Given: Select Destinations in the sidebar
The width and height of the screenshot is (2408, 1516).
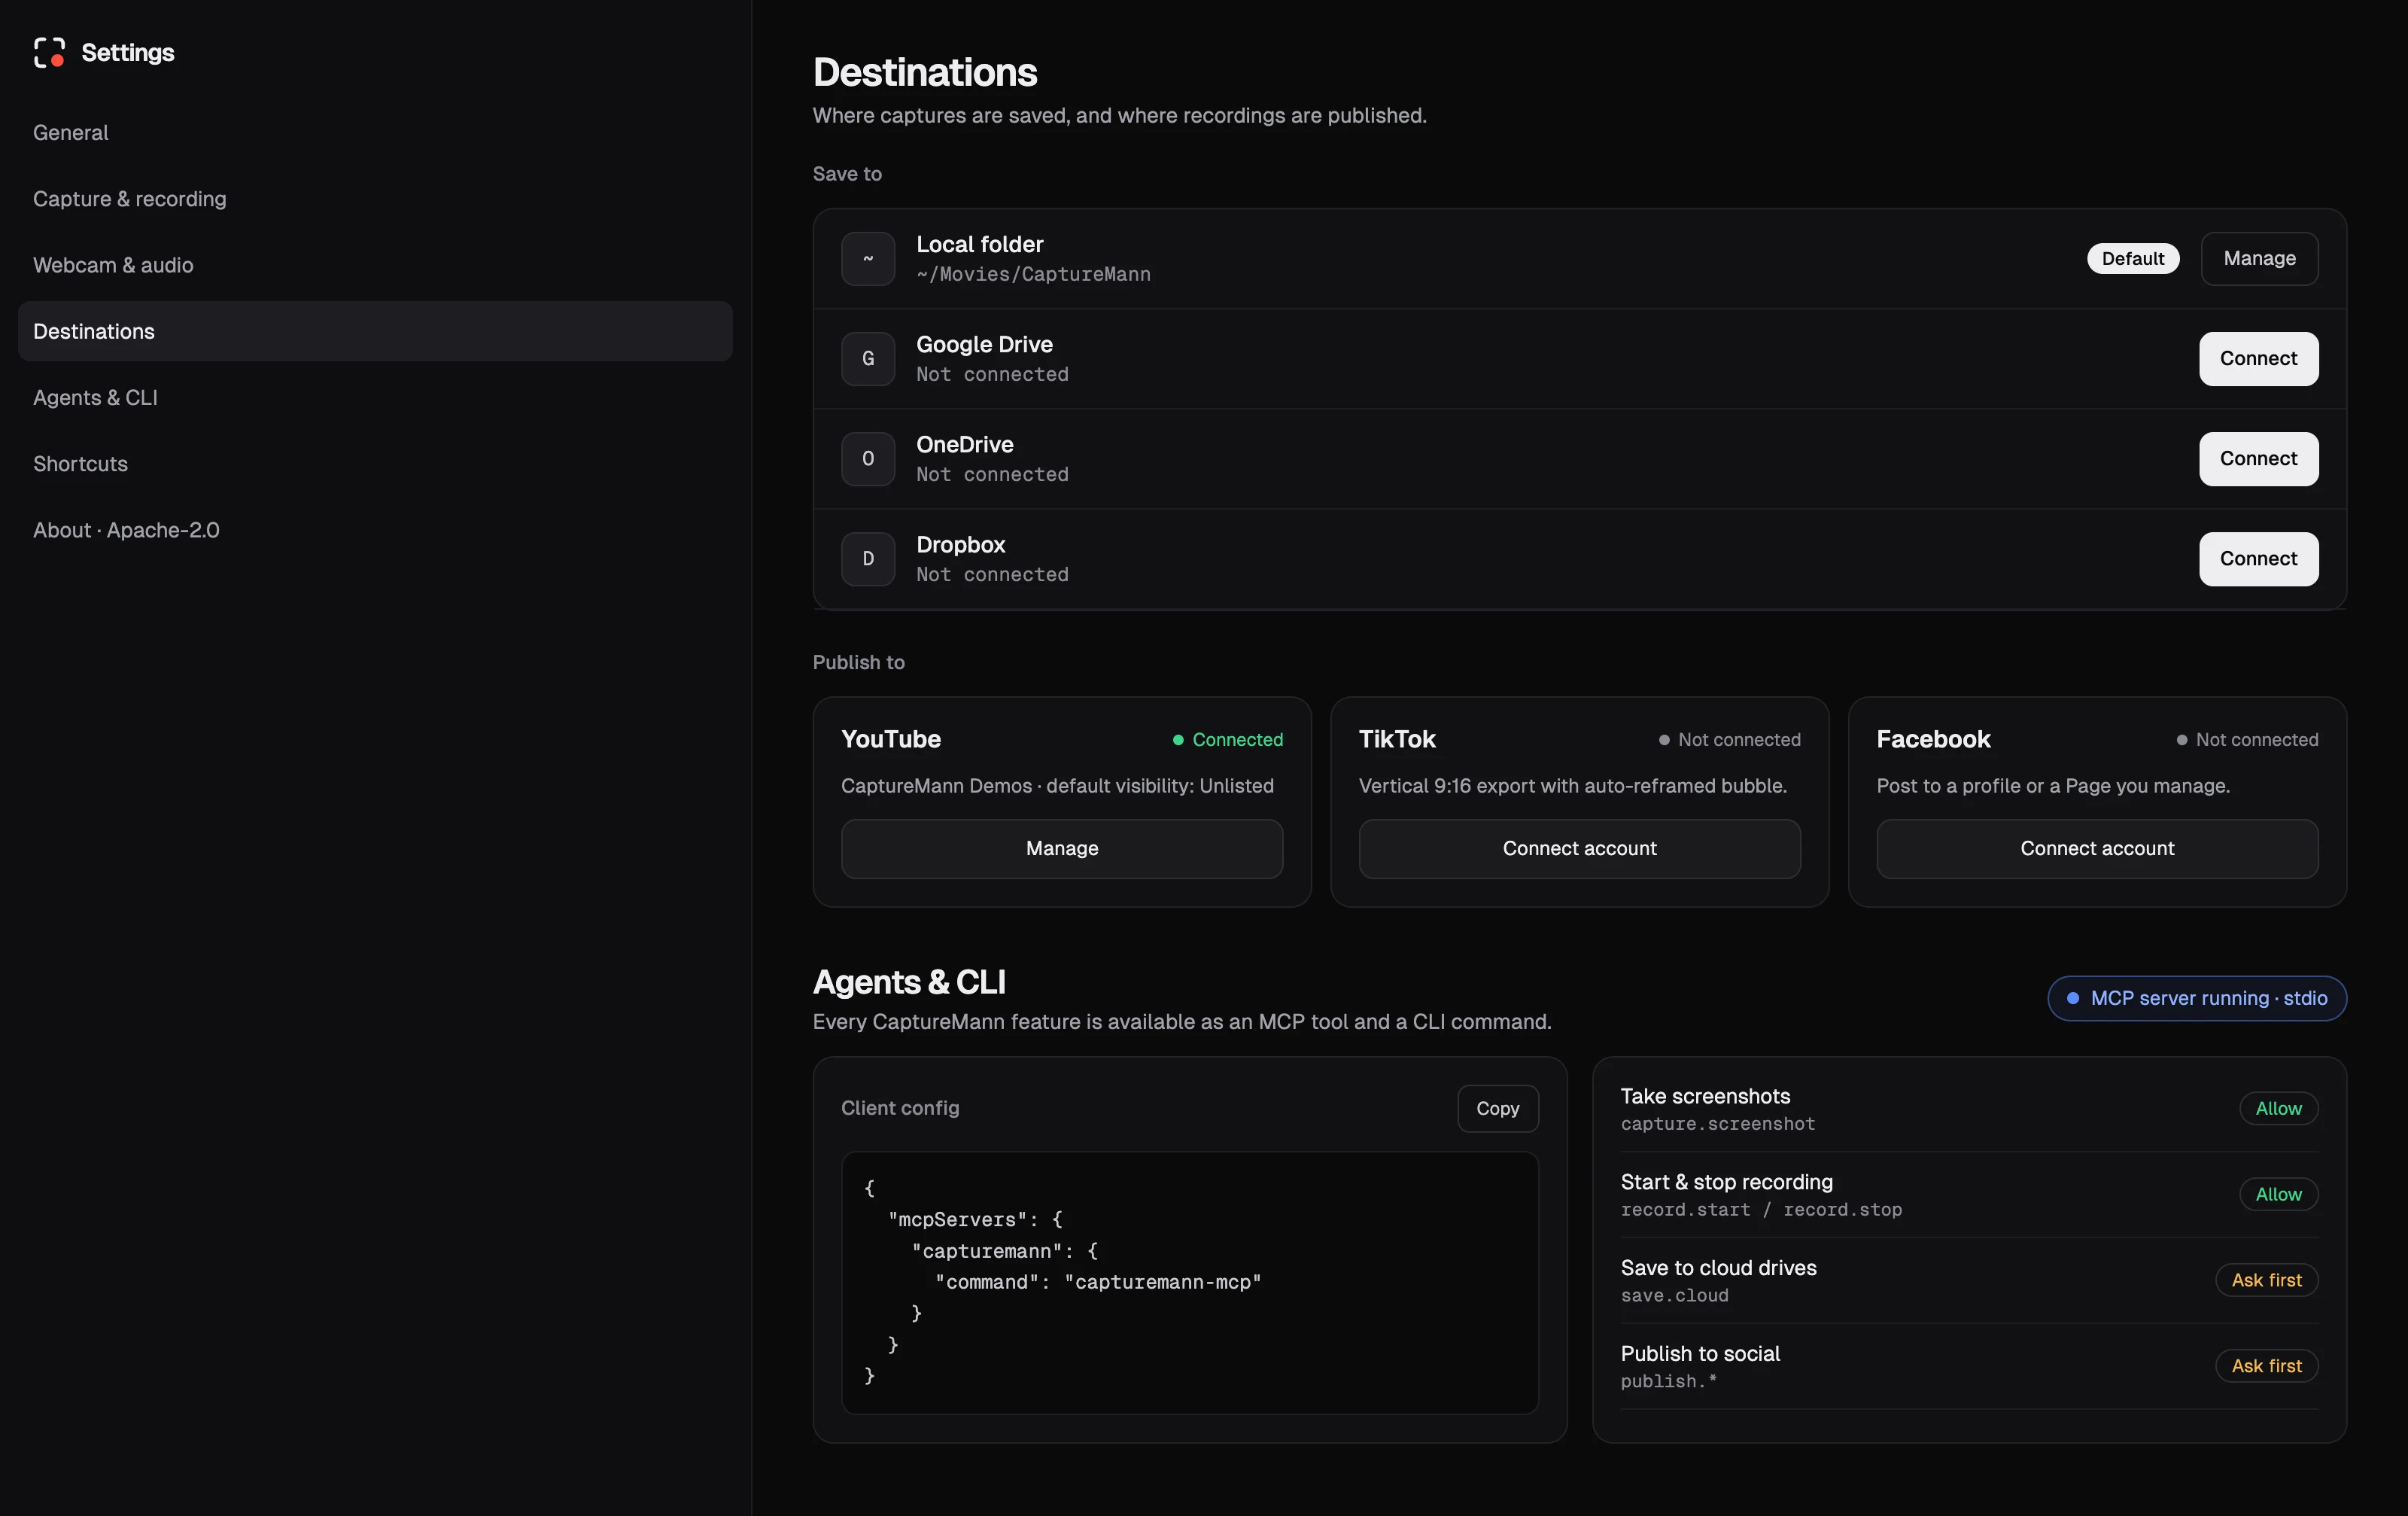Looking at the screenshot, I should [x=375, y=331].
